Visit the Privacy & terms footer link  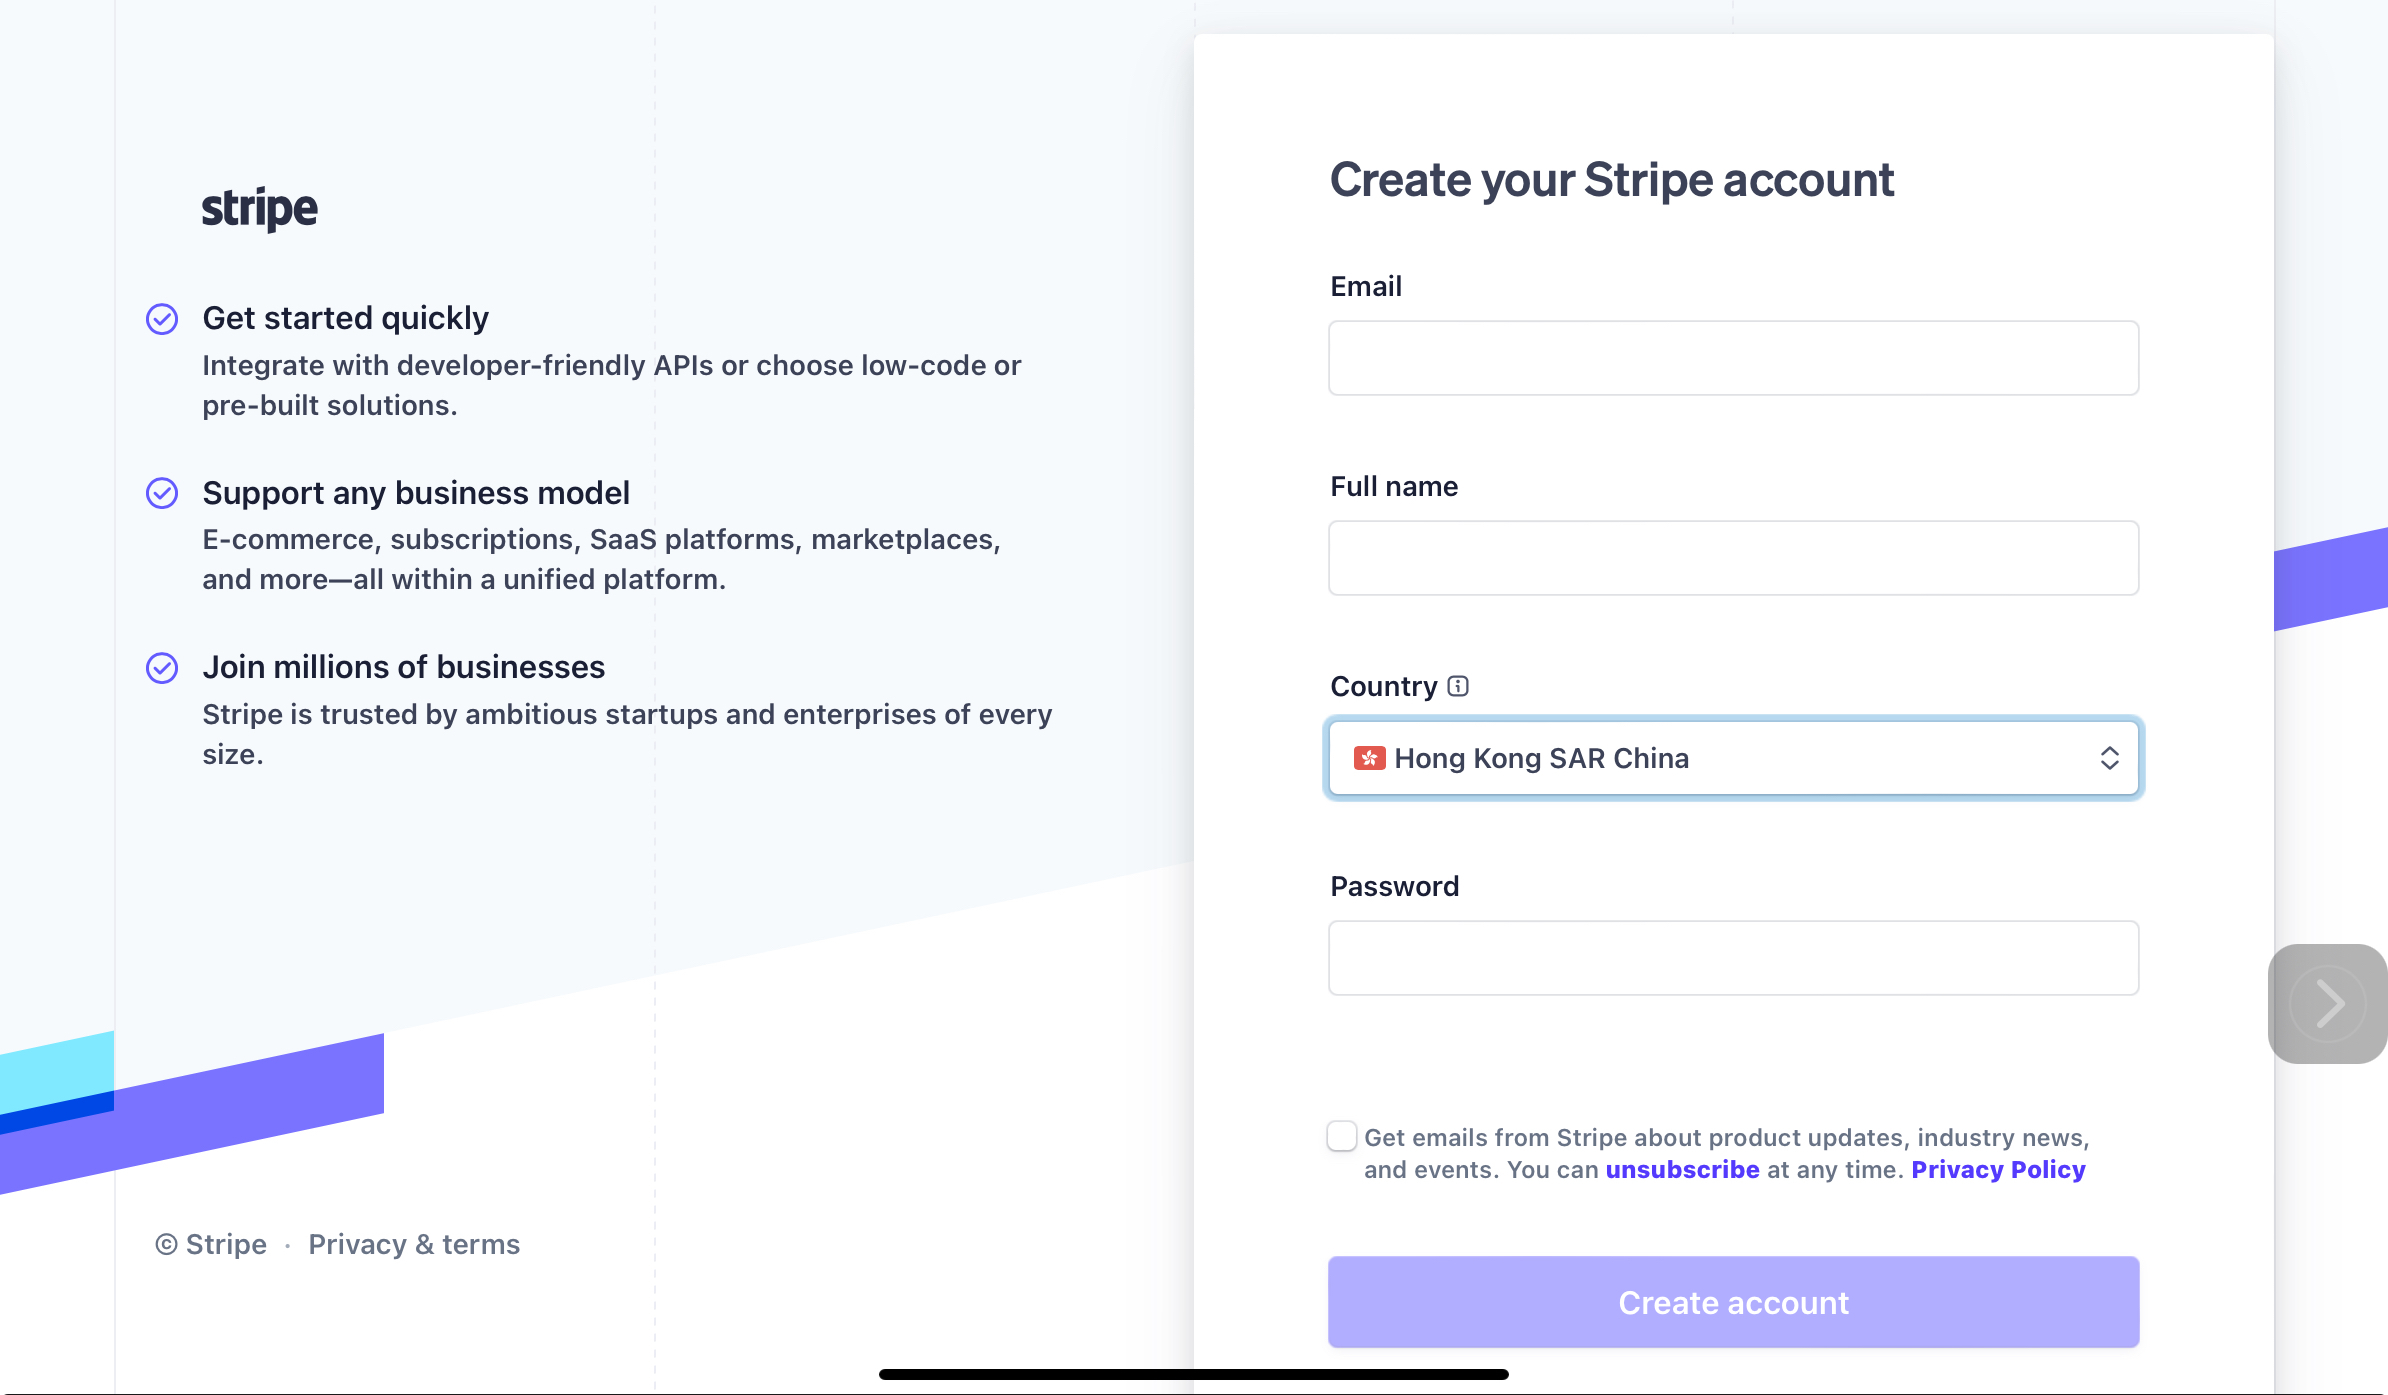click(x=414, y=1244)
